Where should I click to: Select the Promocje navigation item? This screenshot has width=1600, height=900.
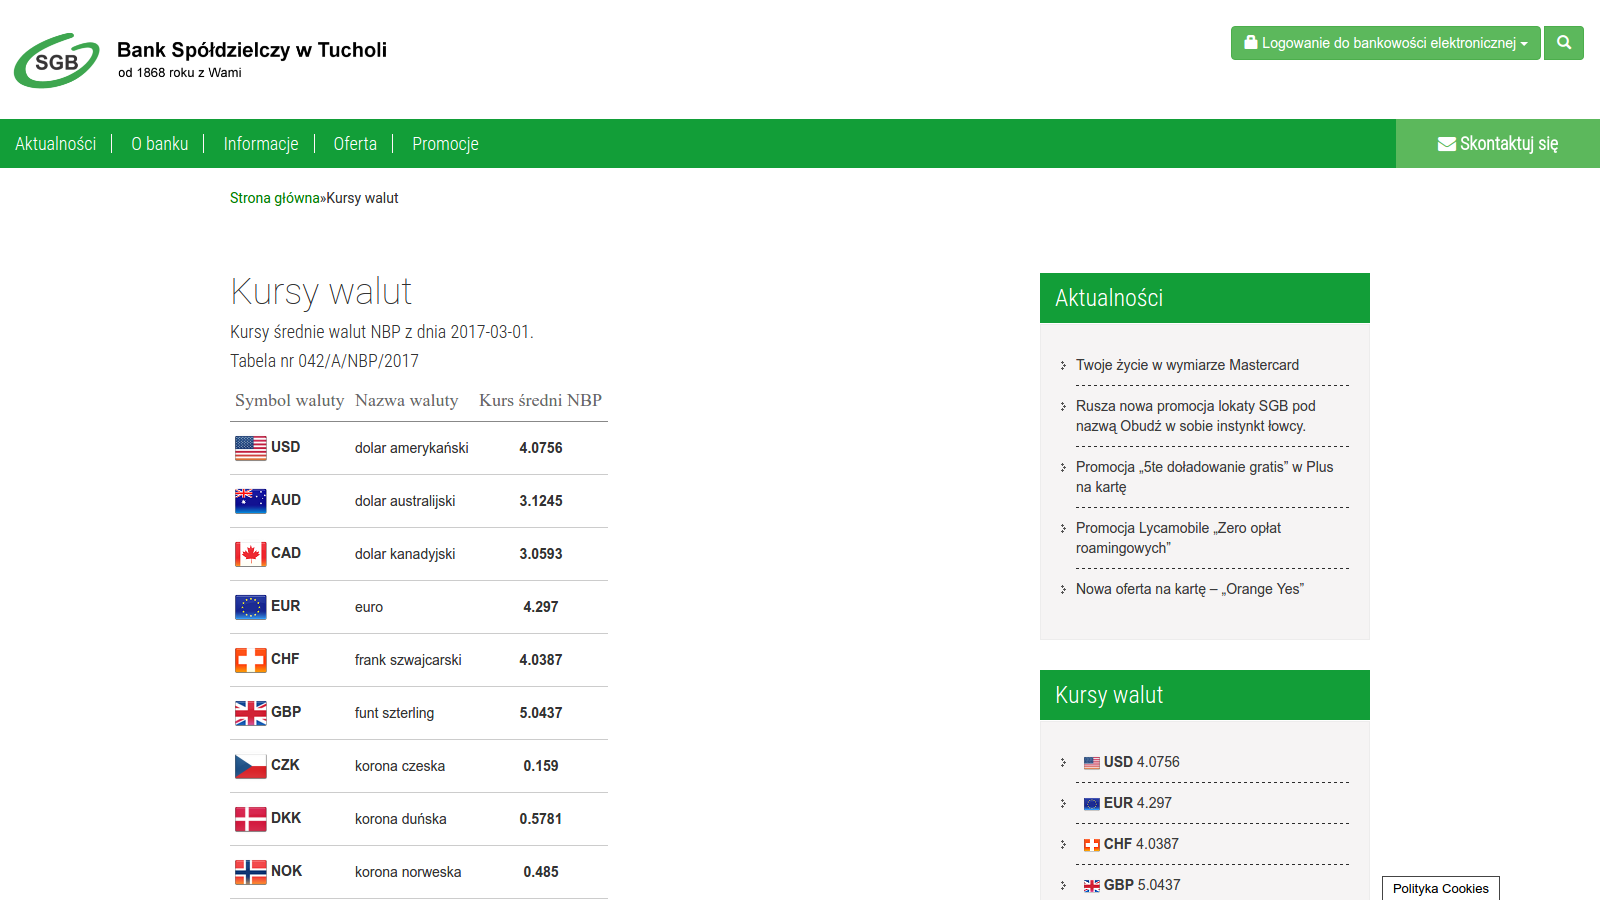(445, 144)
